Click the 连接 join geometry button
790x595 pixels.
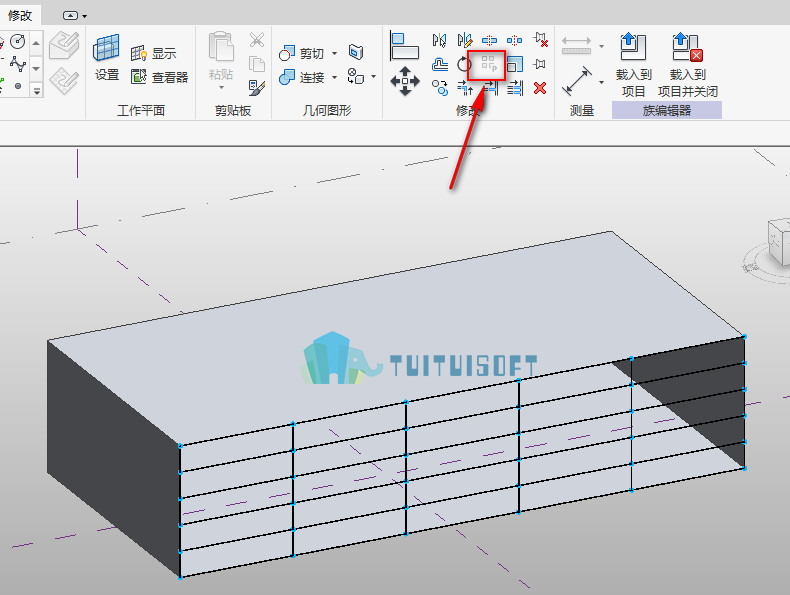tap(301, 77)
